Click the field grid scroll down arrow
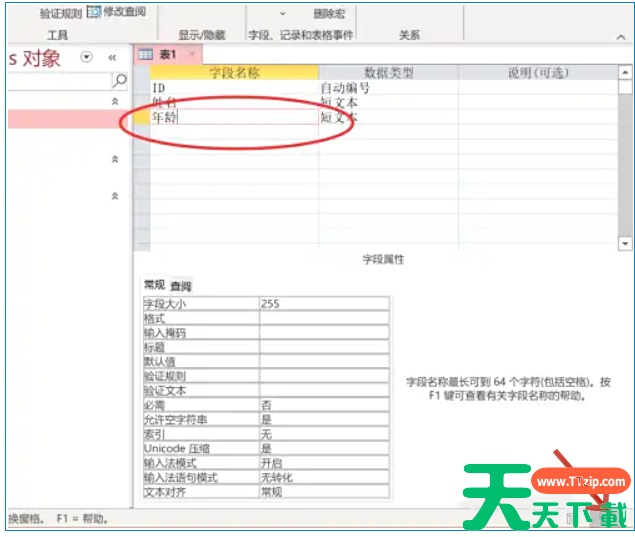This screenshot has width=635, height=537. pos(625,243)
